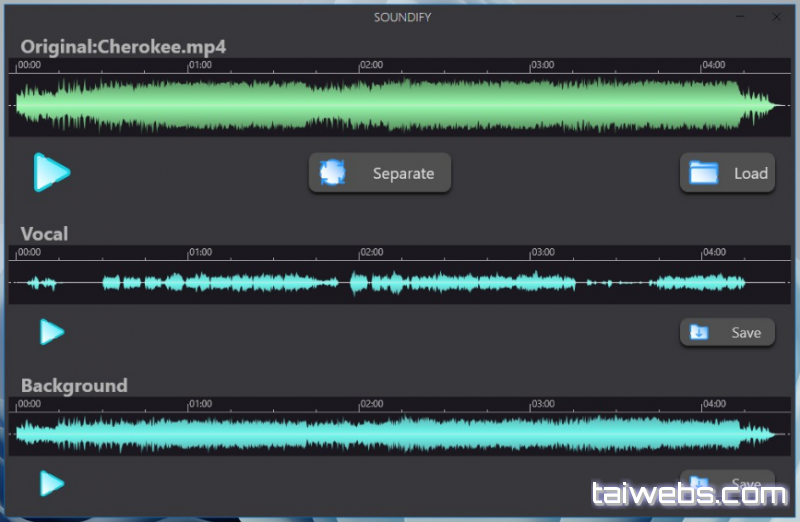
Task: Click the Original:Cherokee.mp4 title text
Action: 123,47
